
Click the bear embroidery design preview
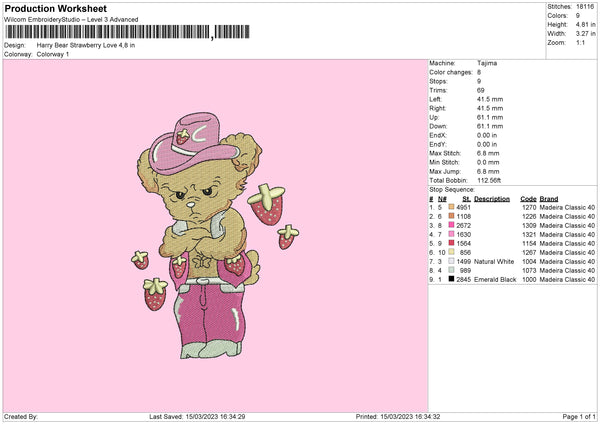pos(214,235)
